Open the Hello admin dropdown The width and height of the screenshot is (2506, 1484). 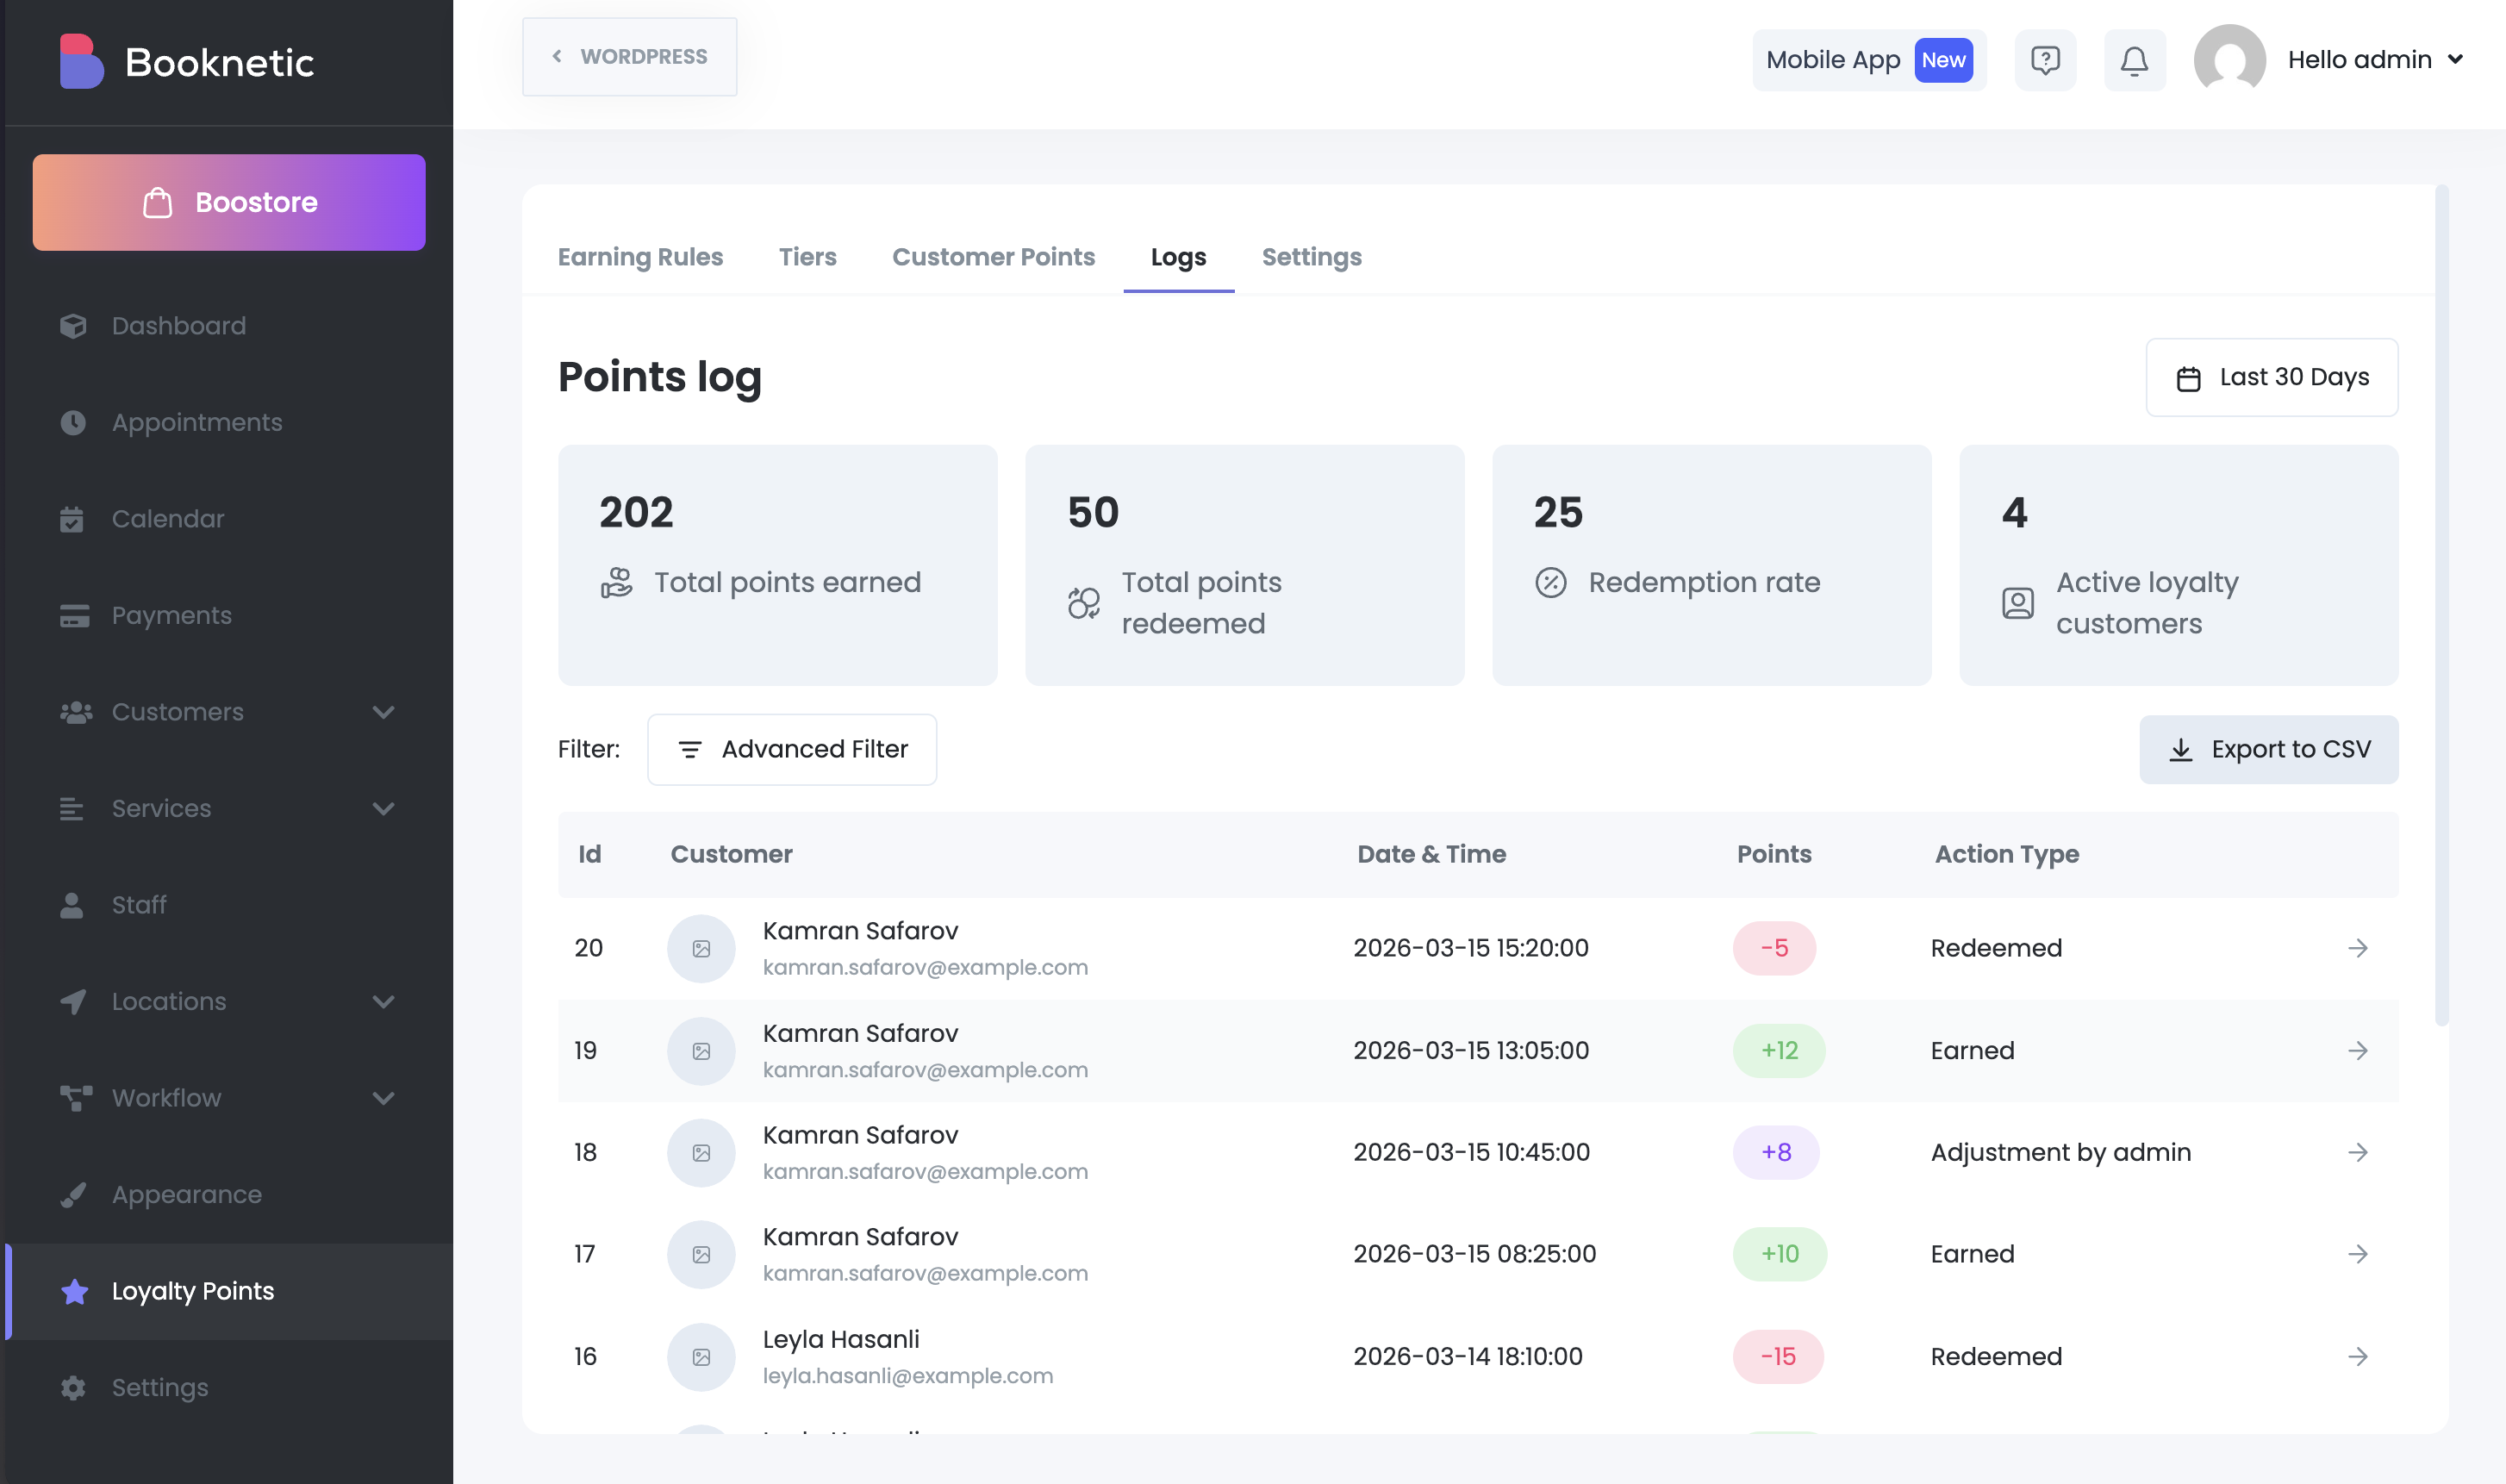(2375, 60)
